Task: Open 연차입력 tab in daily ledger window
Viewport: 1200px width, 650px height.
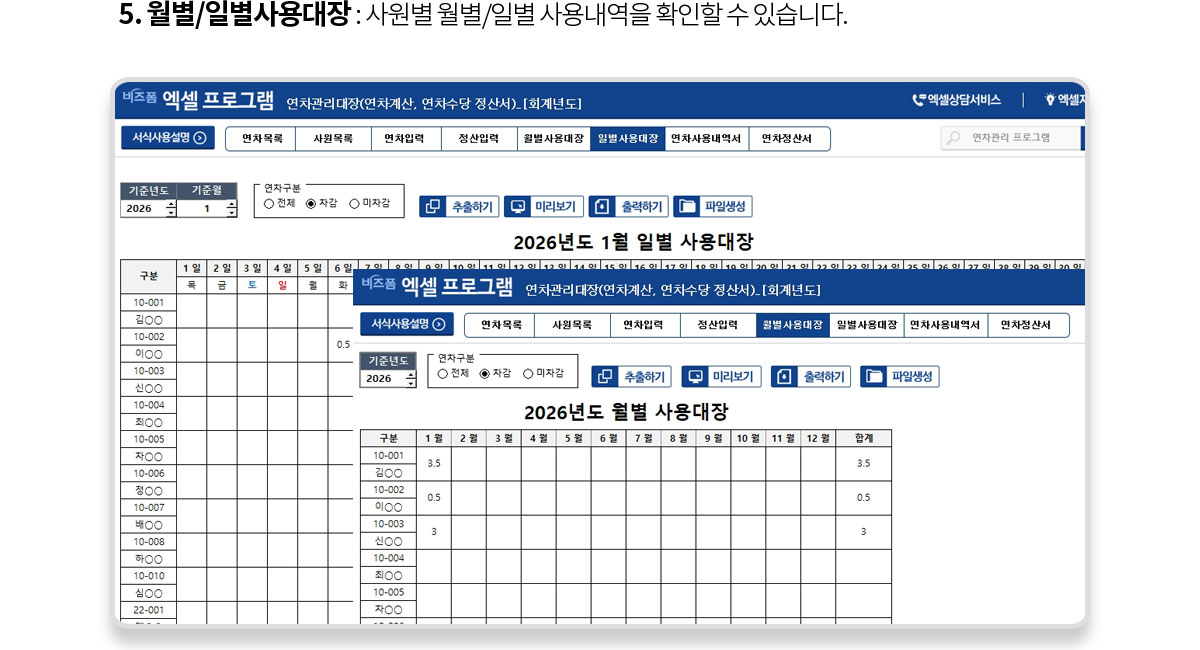Action: (x=406, y=139)
